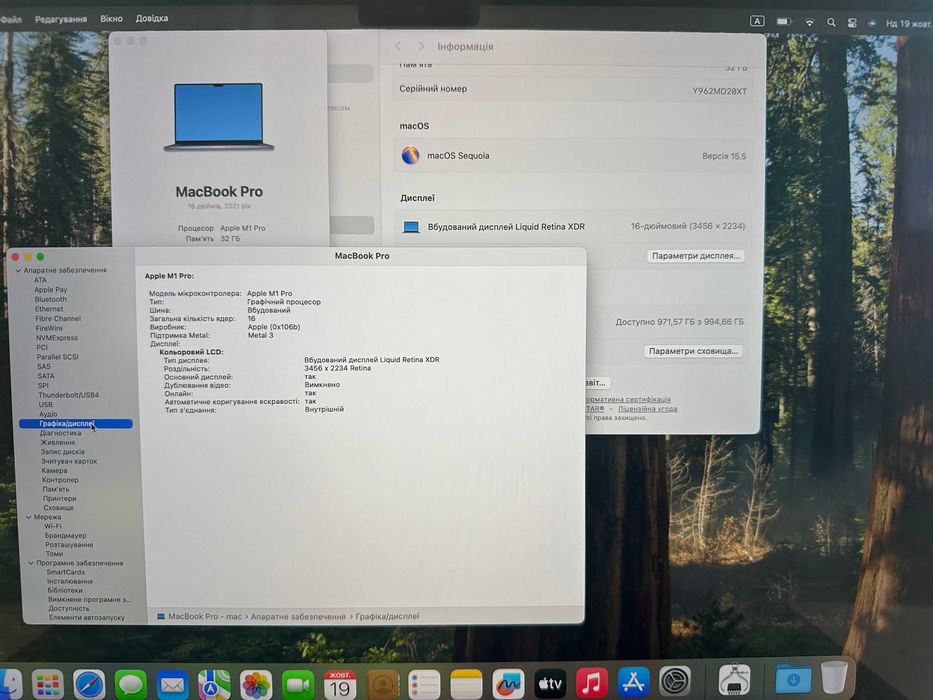Select 'Брандмауер' under Мережа
933x700 pixels.
(x=65, y=536)
